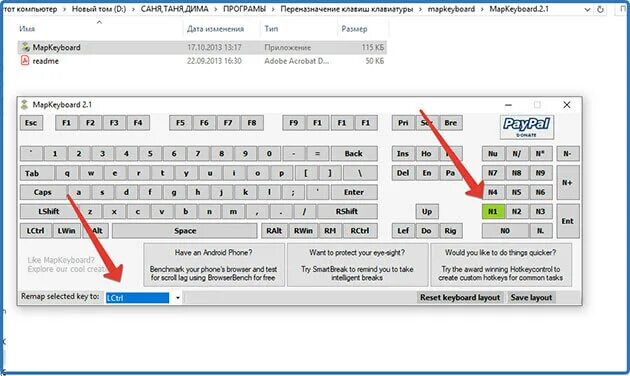Screen dimensions: 630x376
Task: Select the N0 numpad key
Action: pyautogui.click(x=505, y=231)
